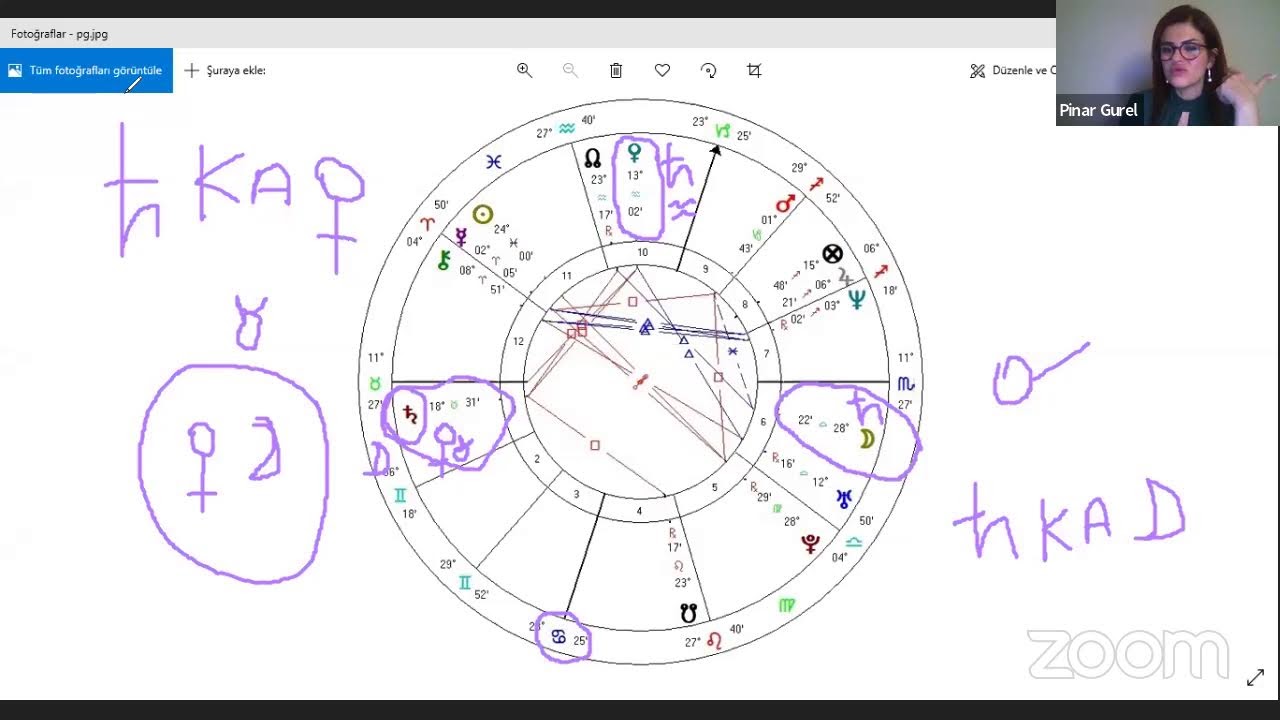1280x720 pixels.
Task: Click 'Tüm fotoğrafları görüntüle' button
Action: point(86,71)
